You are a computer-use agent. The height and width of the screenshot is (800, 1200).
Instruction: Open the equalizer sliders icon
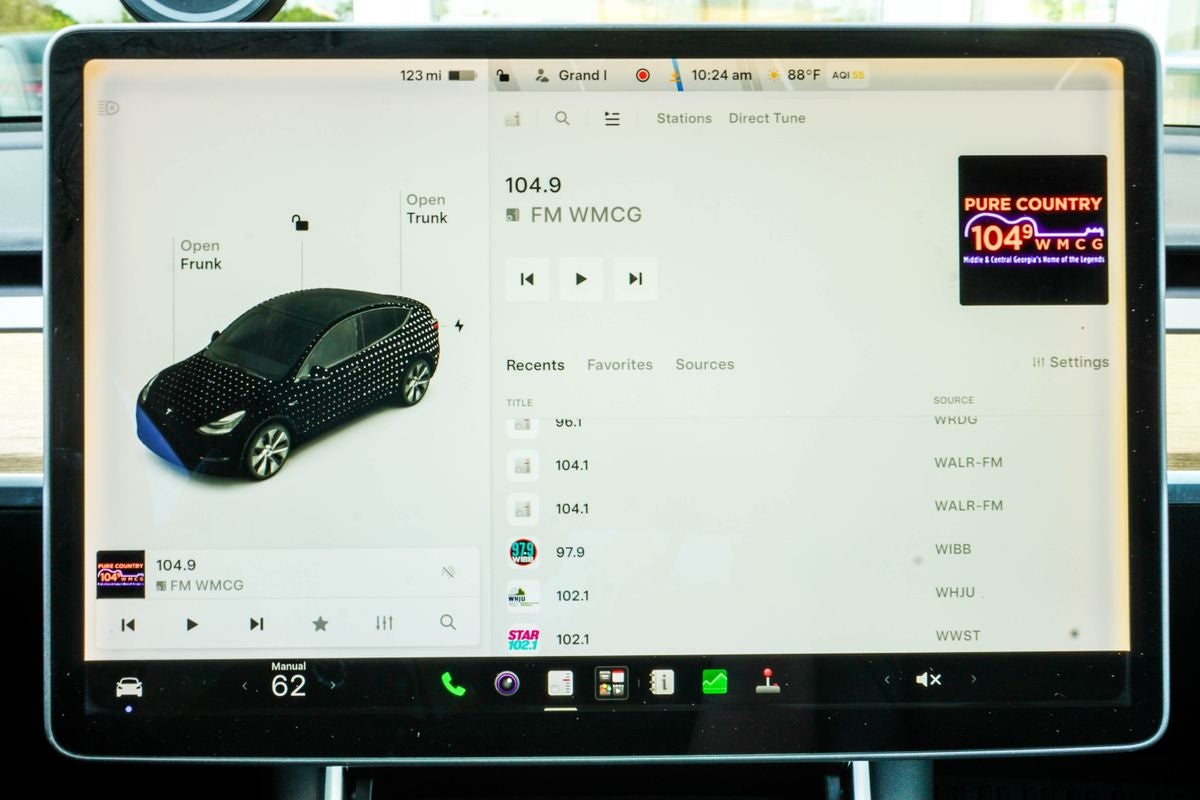[384, 623]
